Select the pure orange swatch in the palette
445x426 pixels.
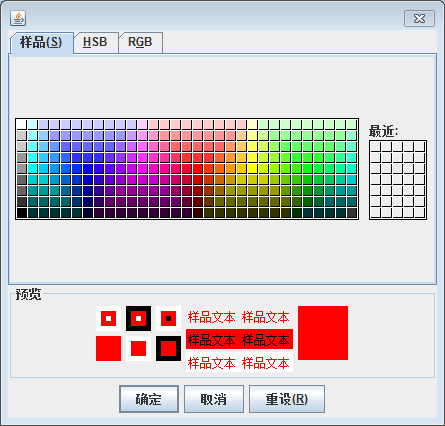coord(231,169)
